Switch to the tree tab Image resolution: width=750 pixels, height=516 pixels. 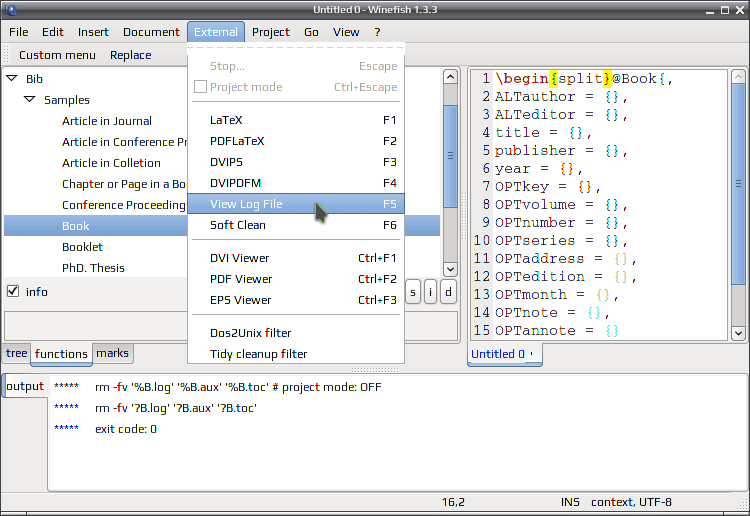coord(16,353)
